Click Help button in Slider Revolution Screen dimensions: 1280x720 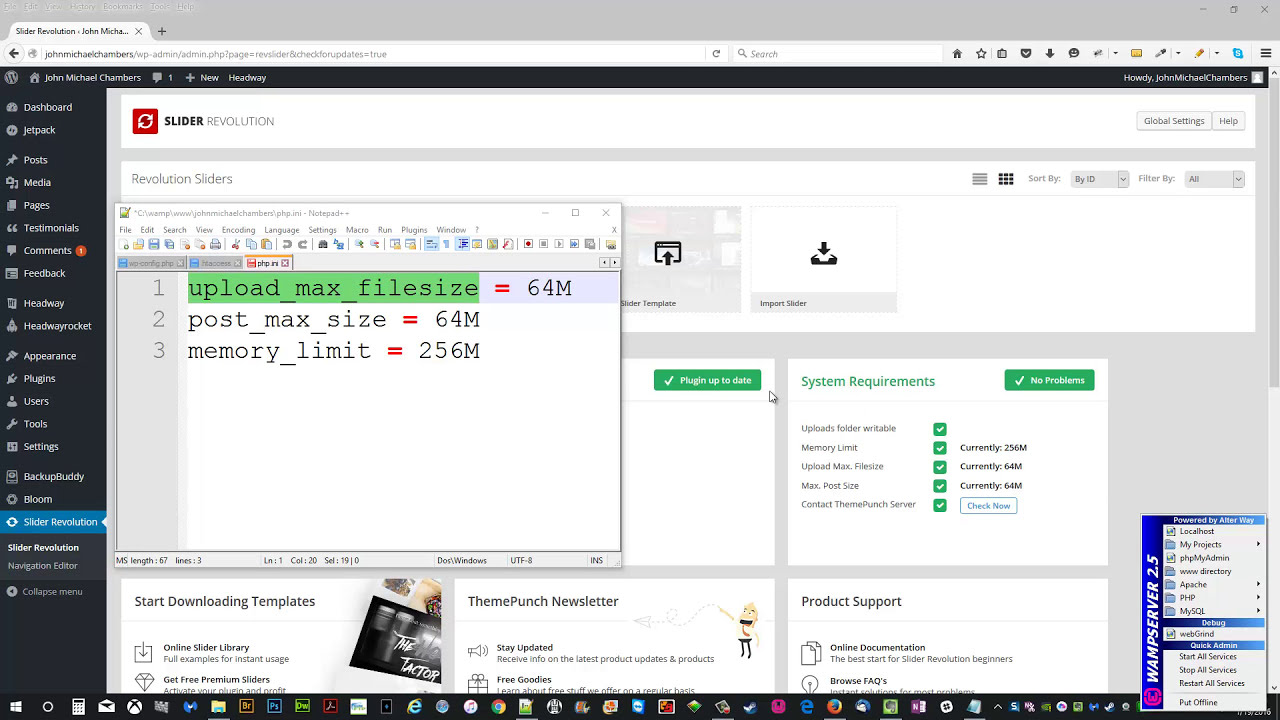pyautogui.click(x=1228, y=121)
